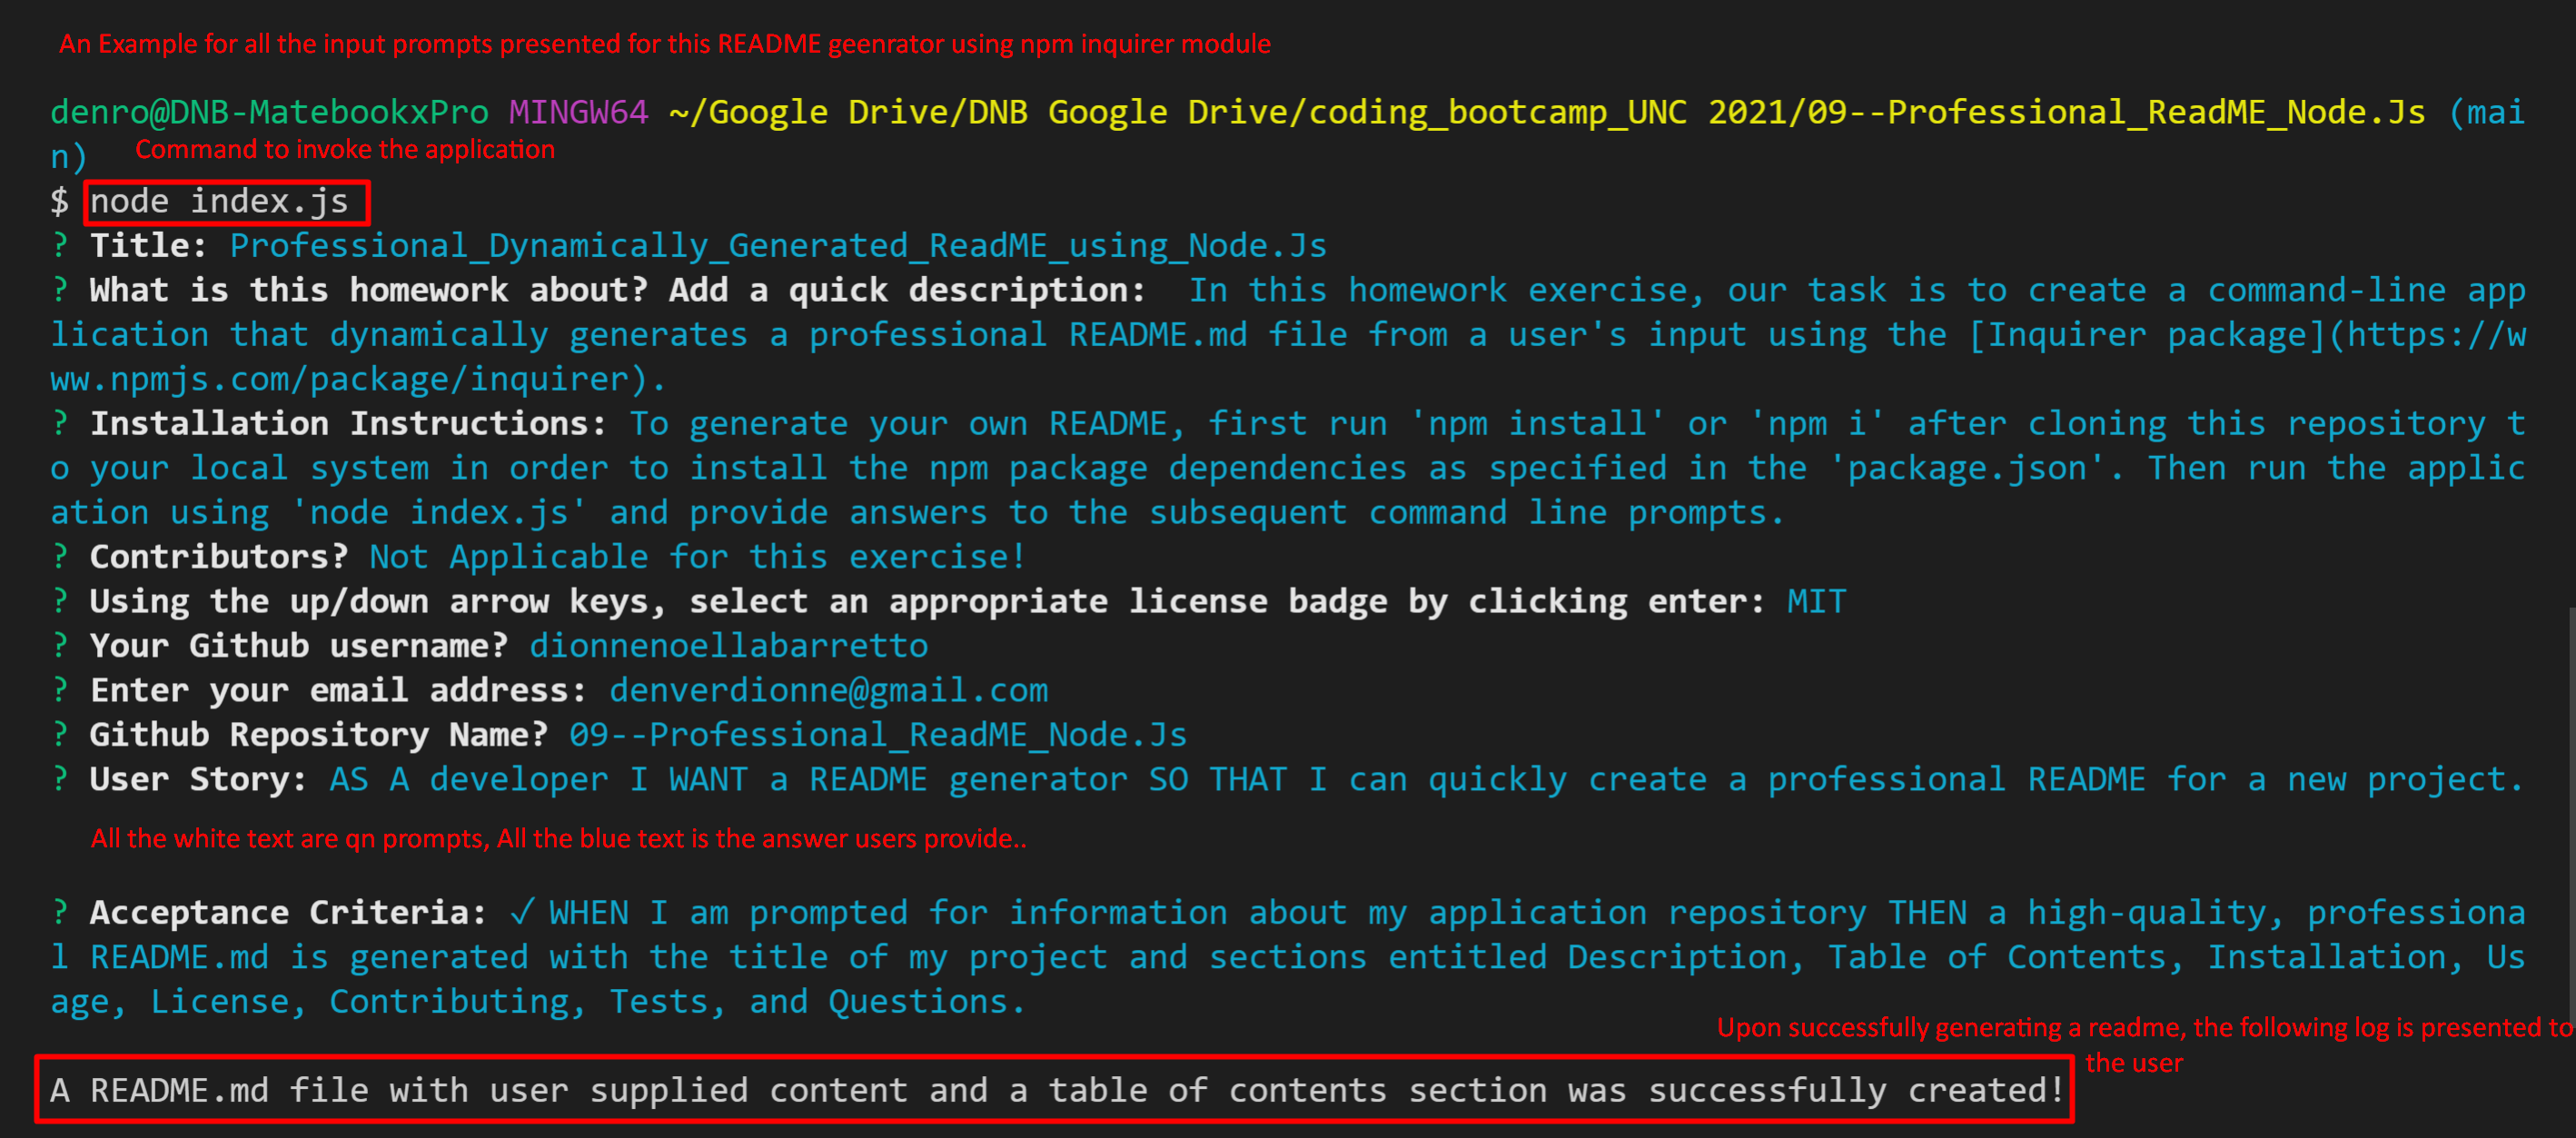Click the Title answer Professional_Dynamically_Generated_ReadME_using_Node.Js
2576x1138 pixels.
click(x=778, y=246)
